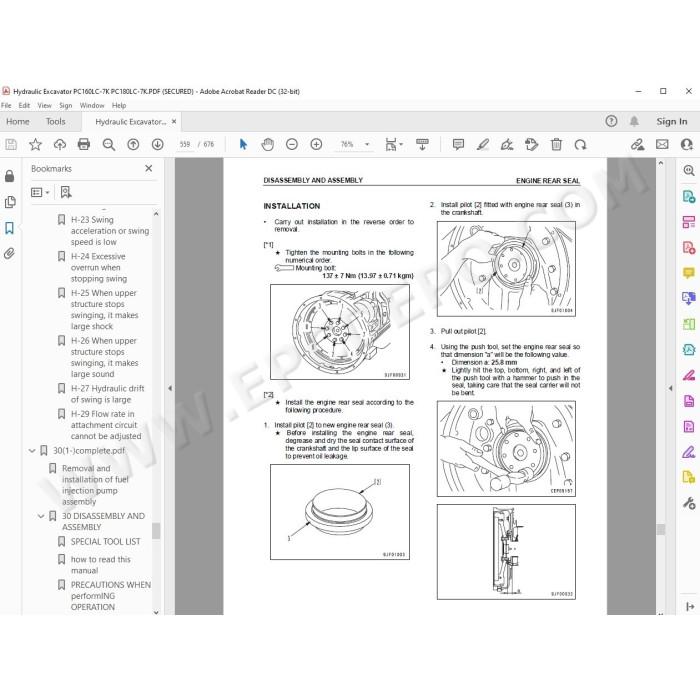
Task: Click the Print file icon
Action: pos(84,144)
